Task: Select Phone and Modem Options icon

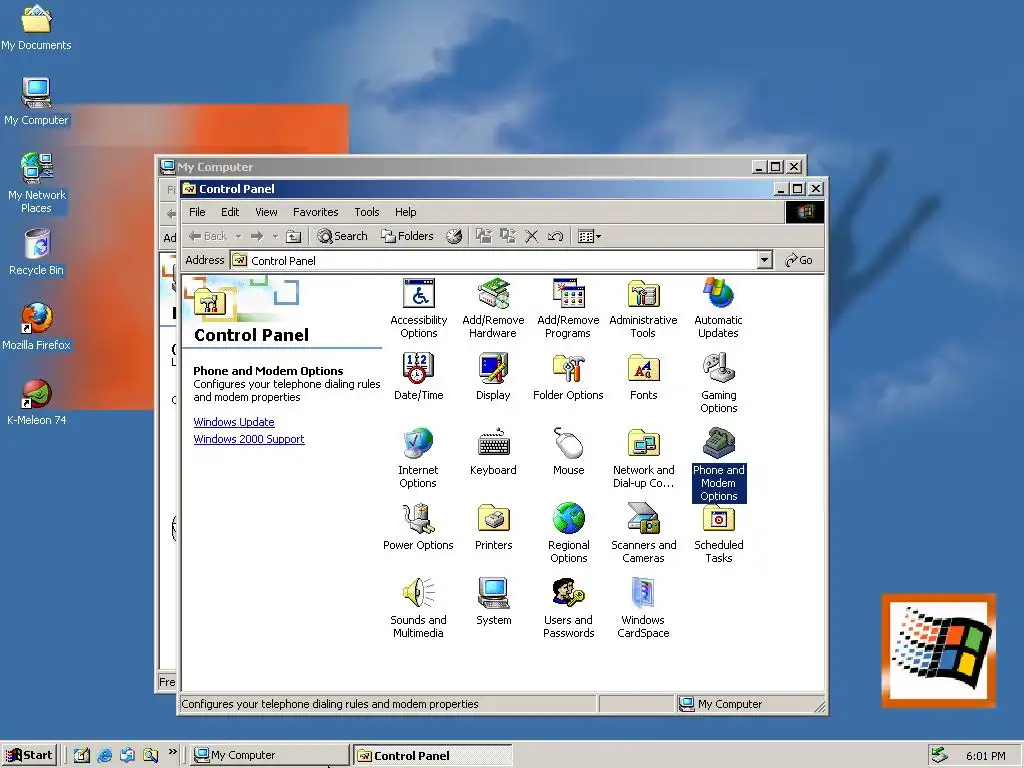Action: point(718,443)
